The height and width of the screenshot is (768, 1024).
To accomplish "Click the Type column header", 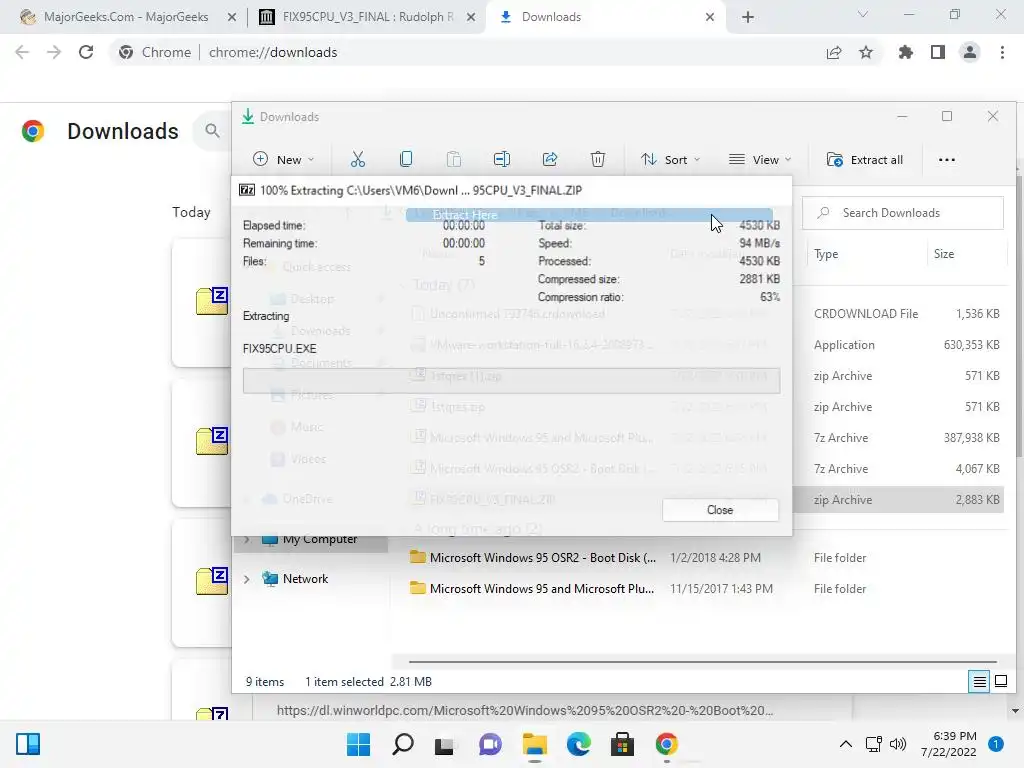I will tap(826, 254).
